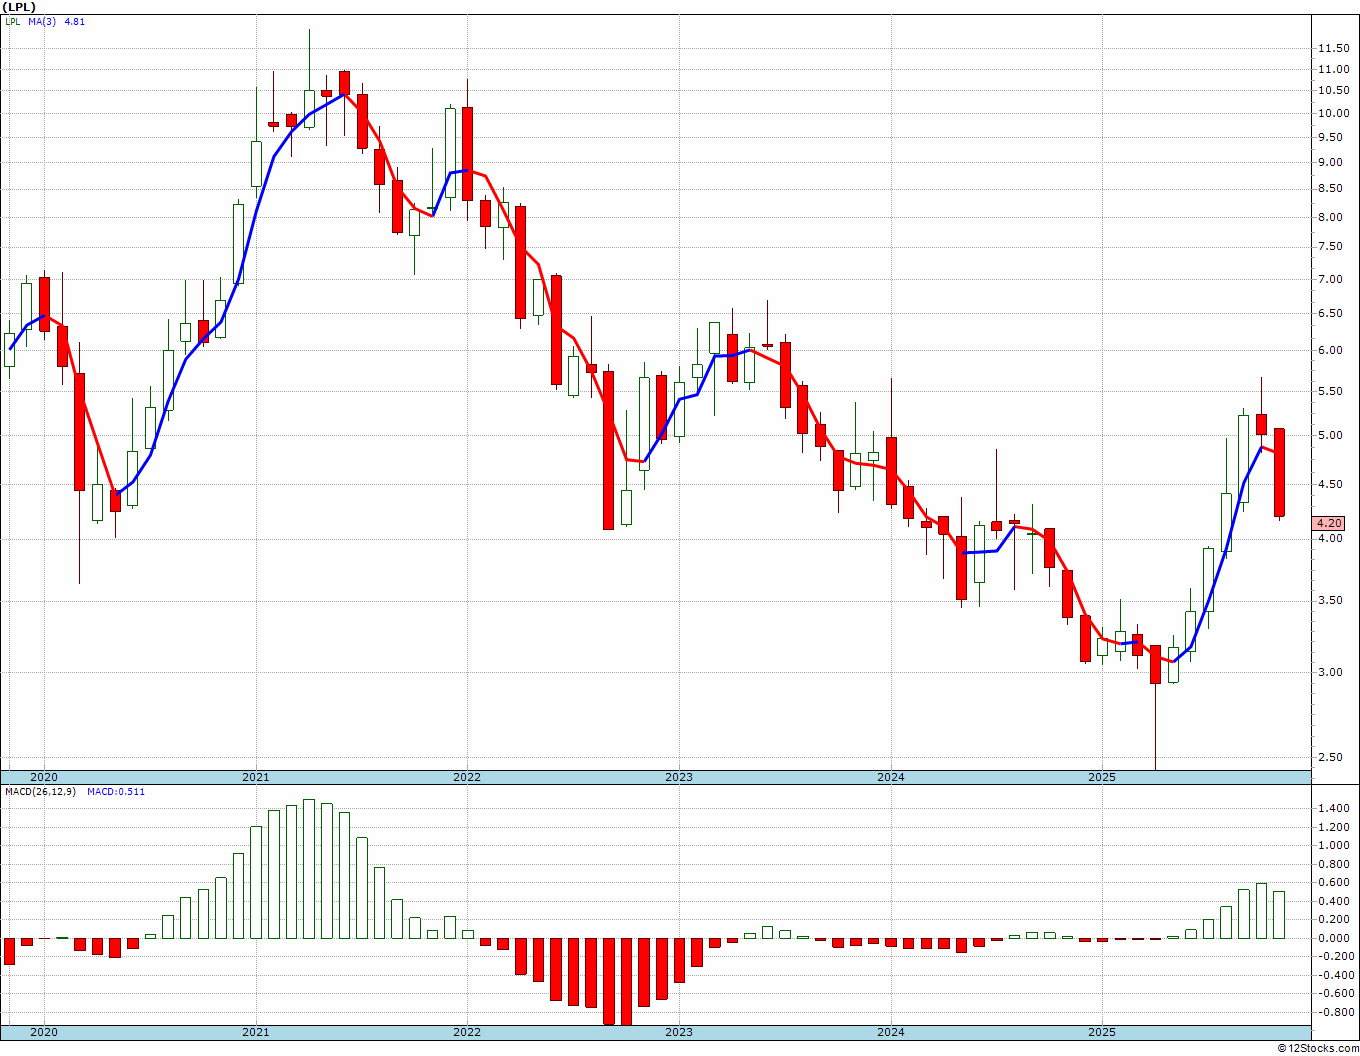Screen dimensions: 1360x1056
Task: Select the 1.400 MACD axis label
Action: coord(1332,809)
